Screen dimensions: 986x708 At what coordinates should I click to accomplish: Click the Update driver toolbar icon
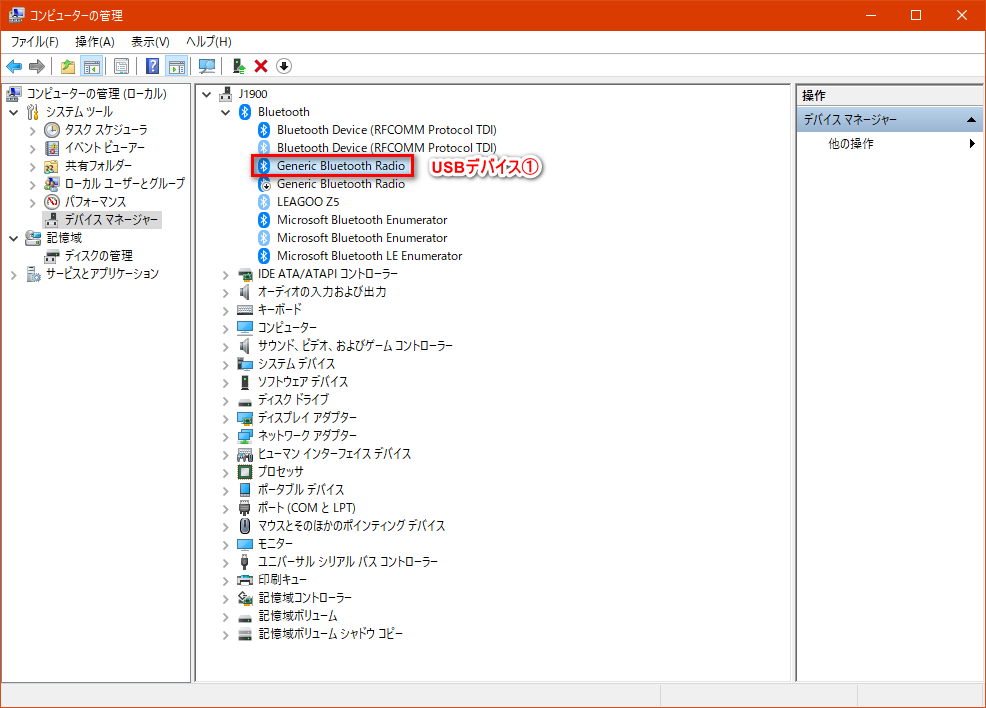pyautogui.click(x=238, y=66)
